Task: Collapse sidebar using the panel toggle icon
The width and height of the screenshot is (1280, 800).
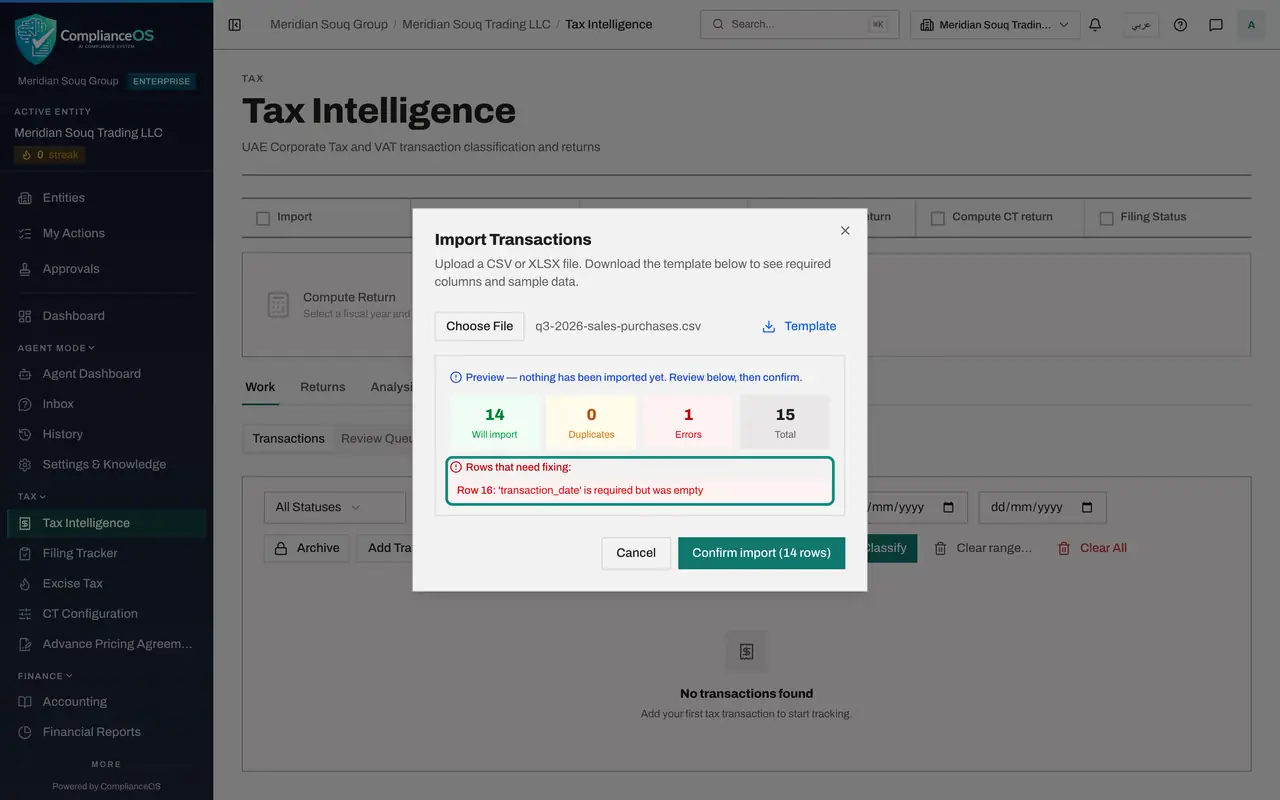Action: pos(235,25)
